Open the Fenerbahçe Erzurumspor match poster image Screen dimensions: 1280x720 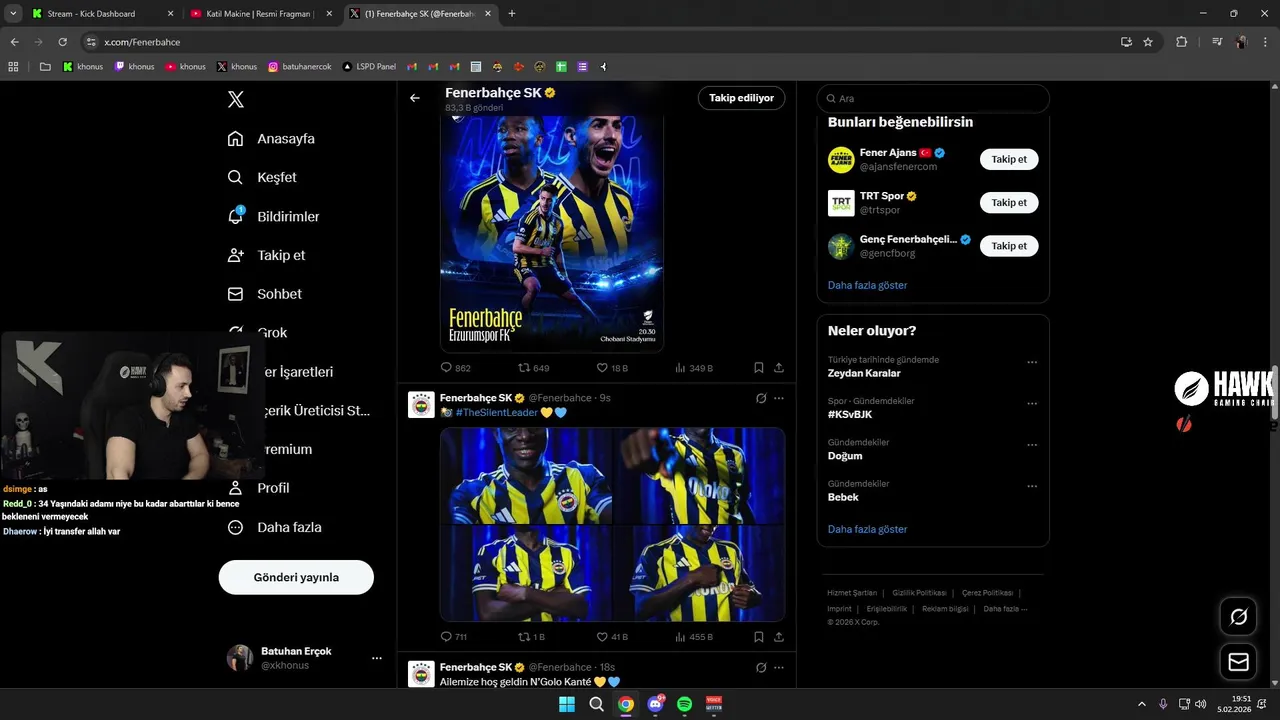coord(552,231)
